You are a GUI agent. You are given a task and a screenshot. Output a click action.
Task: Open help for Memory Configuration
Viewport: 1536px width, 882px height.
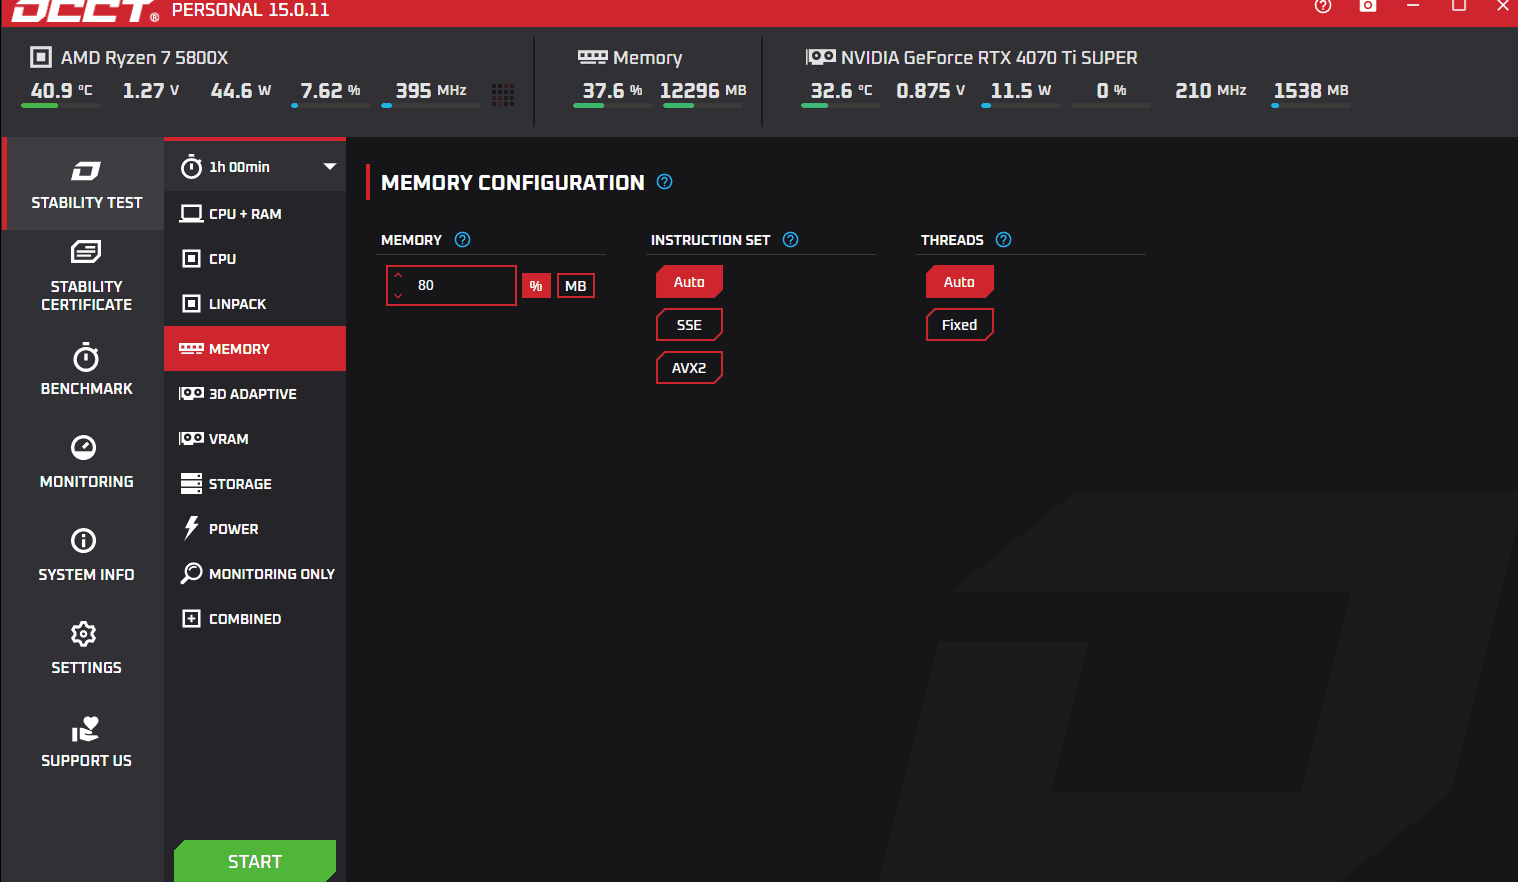tap(665, 182)
